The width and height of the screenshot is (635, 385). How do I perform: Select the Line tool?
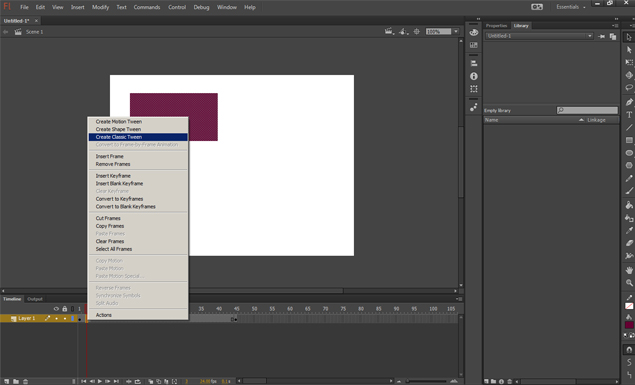[x=629, y=128]
